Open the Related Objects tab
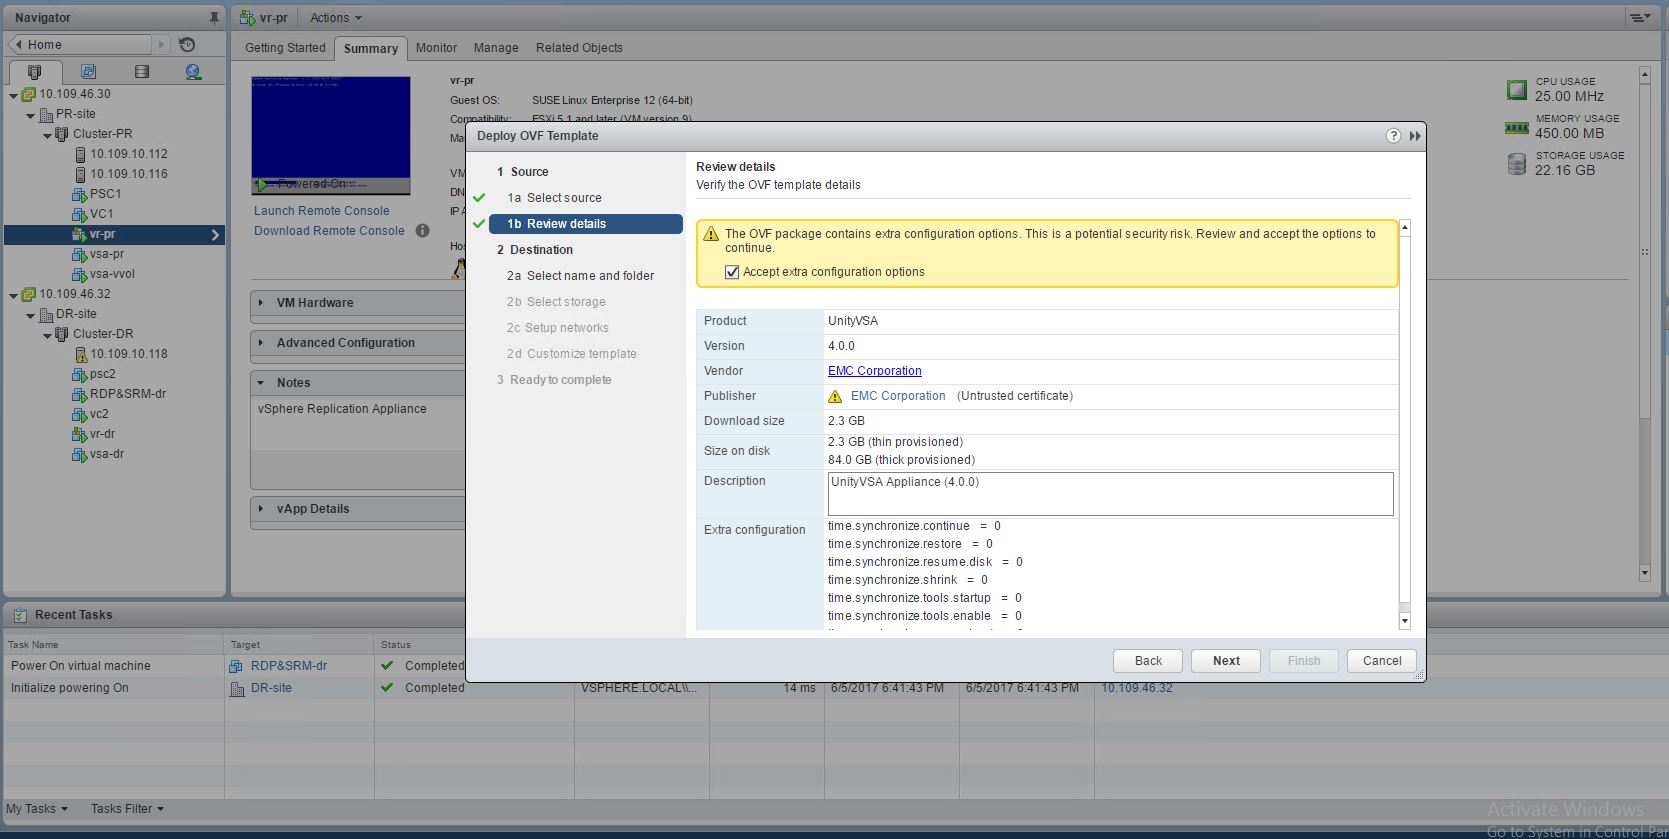 [x=578, y=48]
